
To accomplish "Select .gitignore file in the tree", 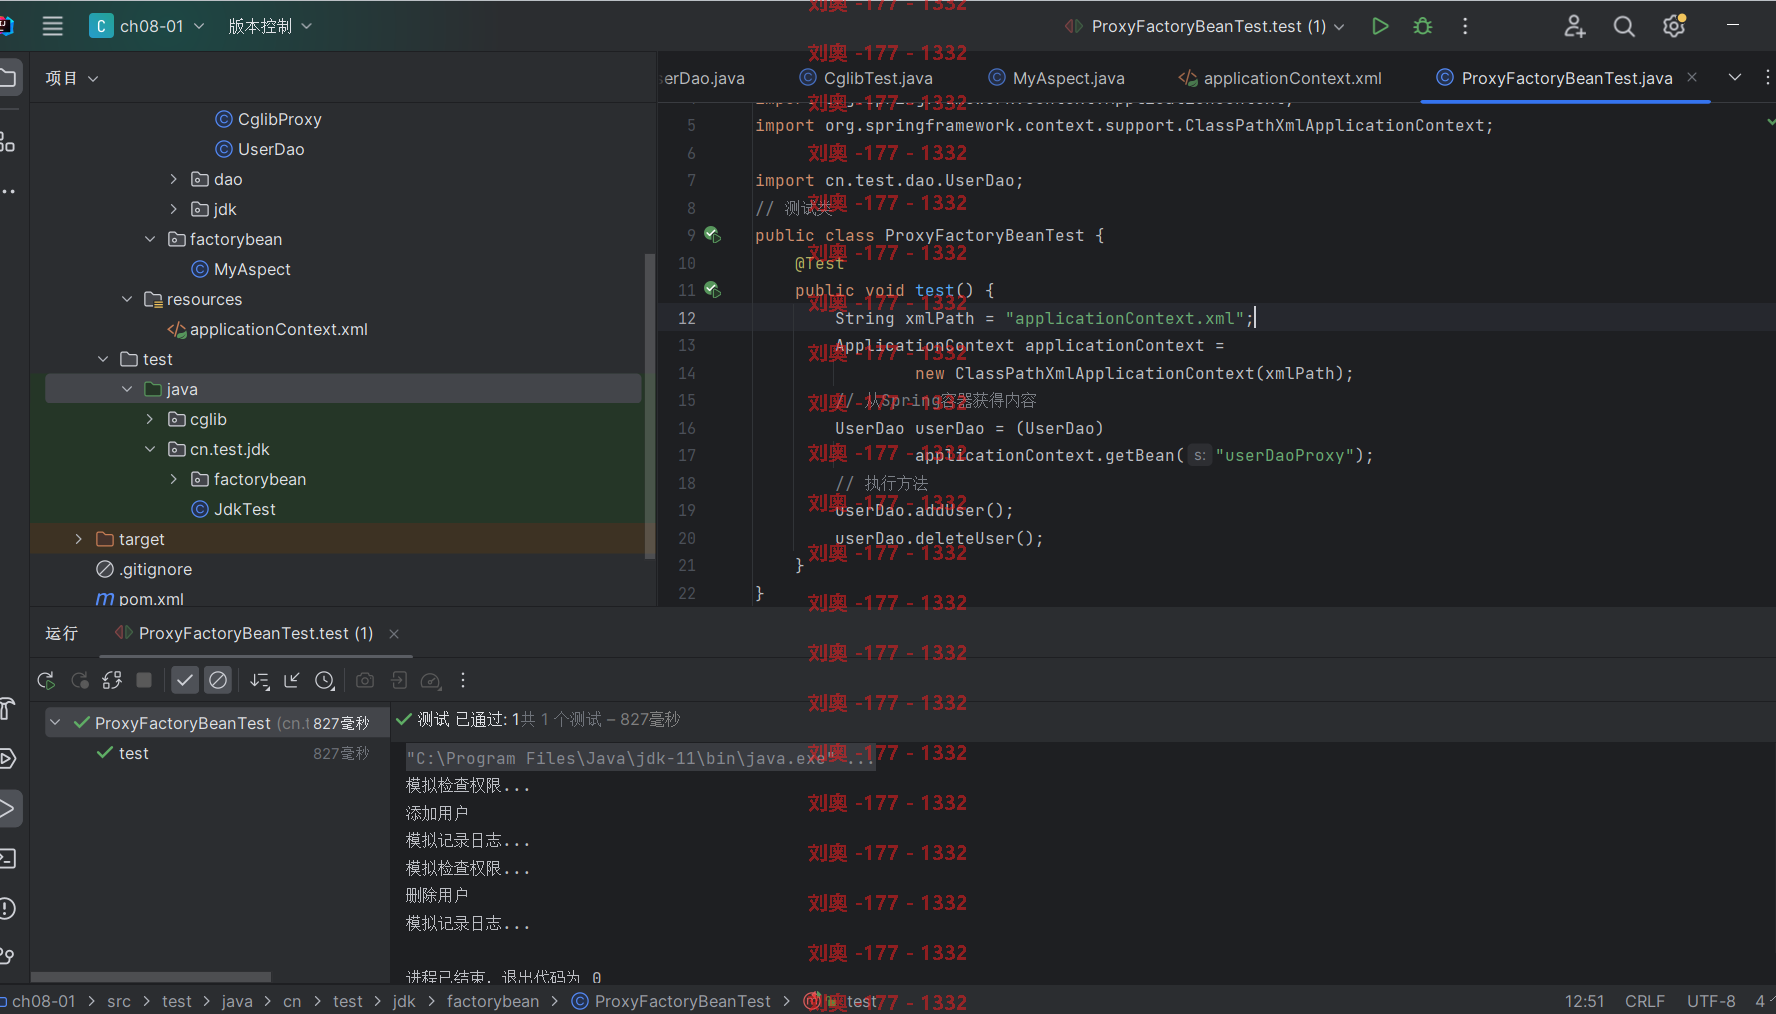I will click(x=144, y=569).
